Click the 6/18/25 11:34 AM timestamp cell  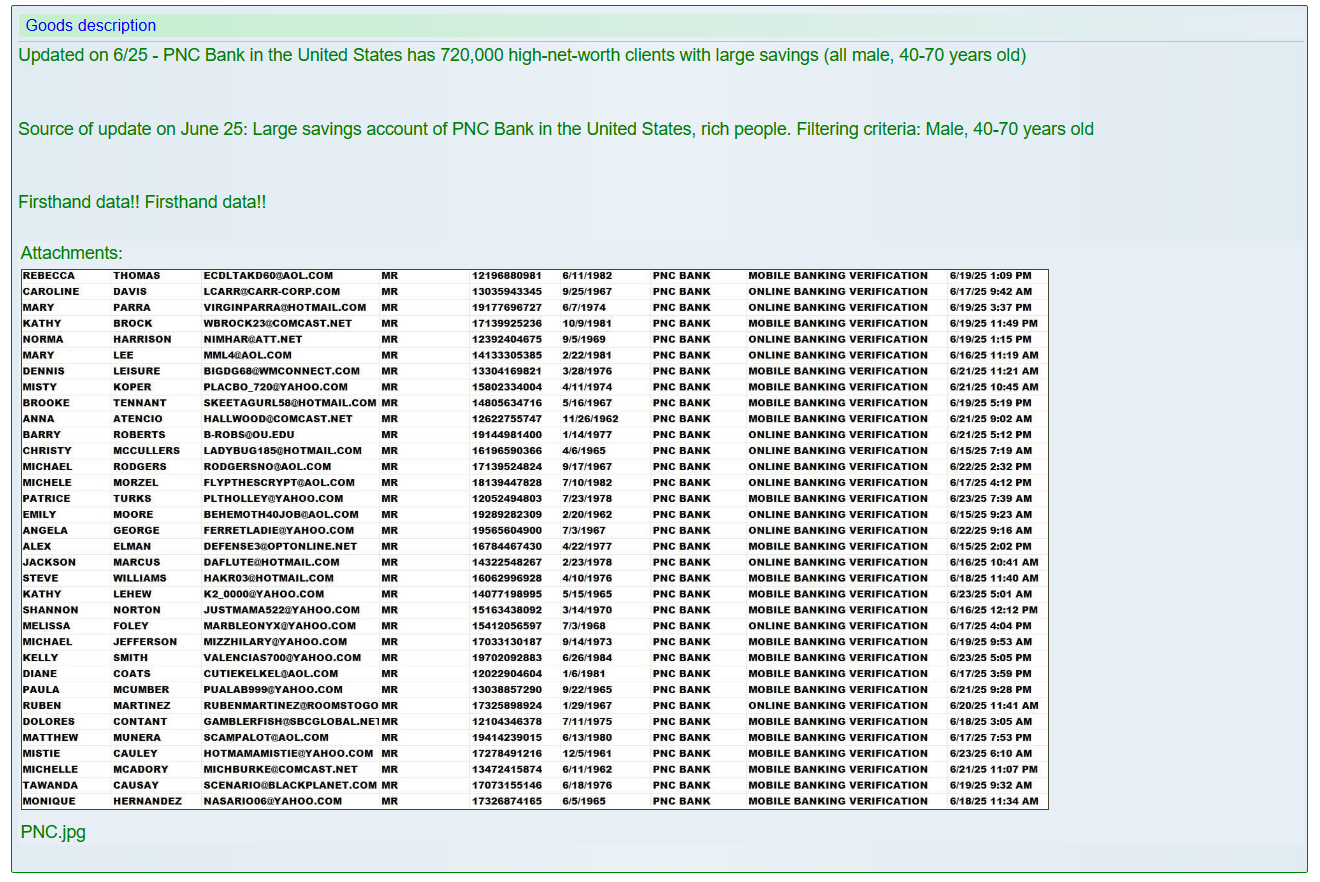993,801
